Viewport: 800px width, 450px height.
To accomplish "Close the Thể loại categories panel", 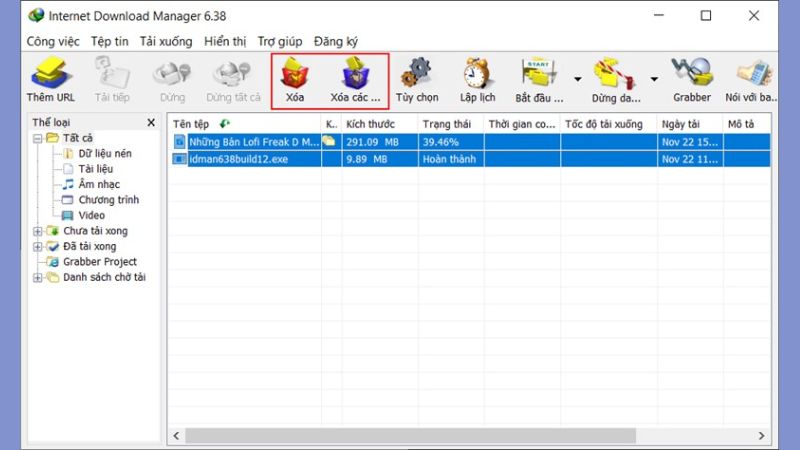I will (151, 122).
